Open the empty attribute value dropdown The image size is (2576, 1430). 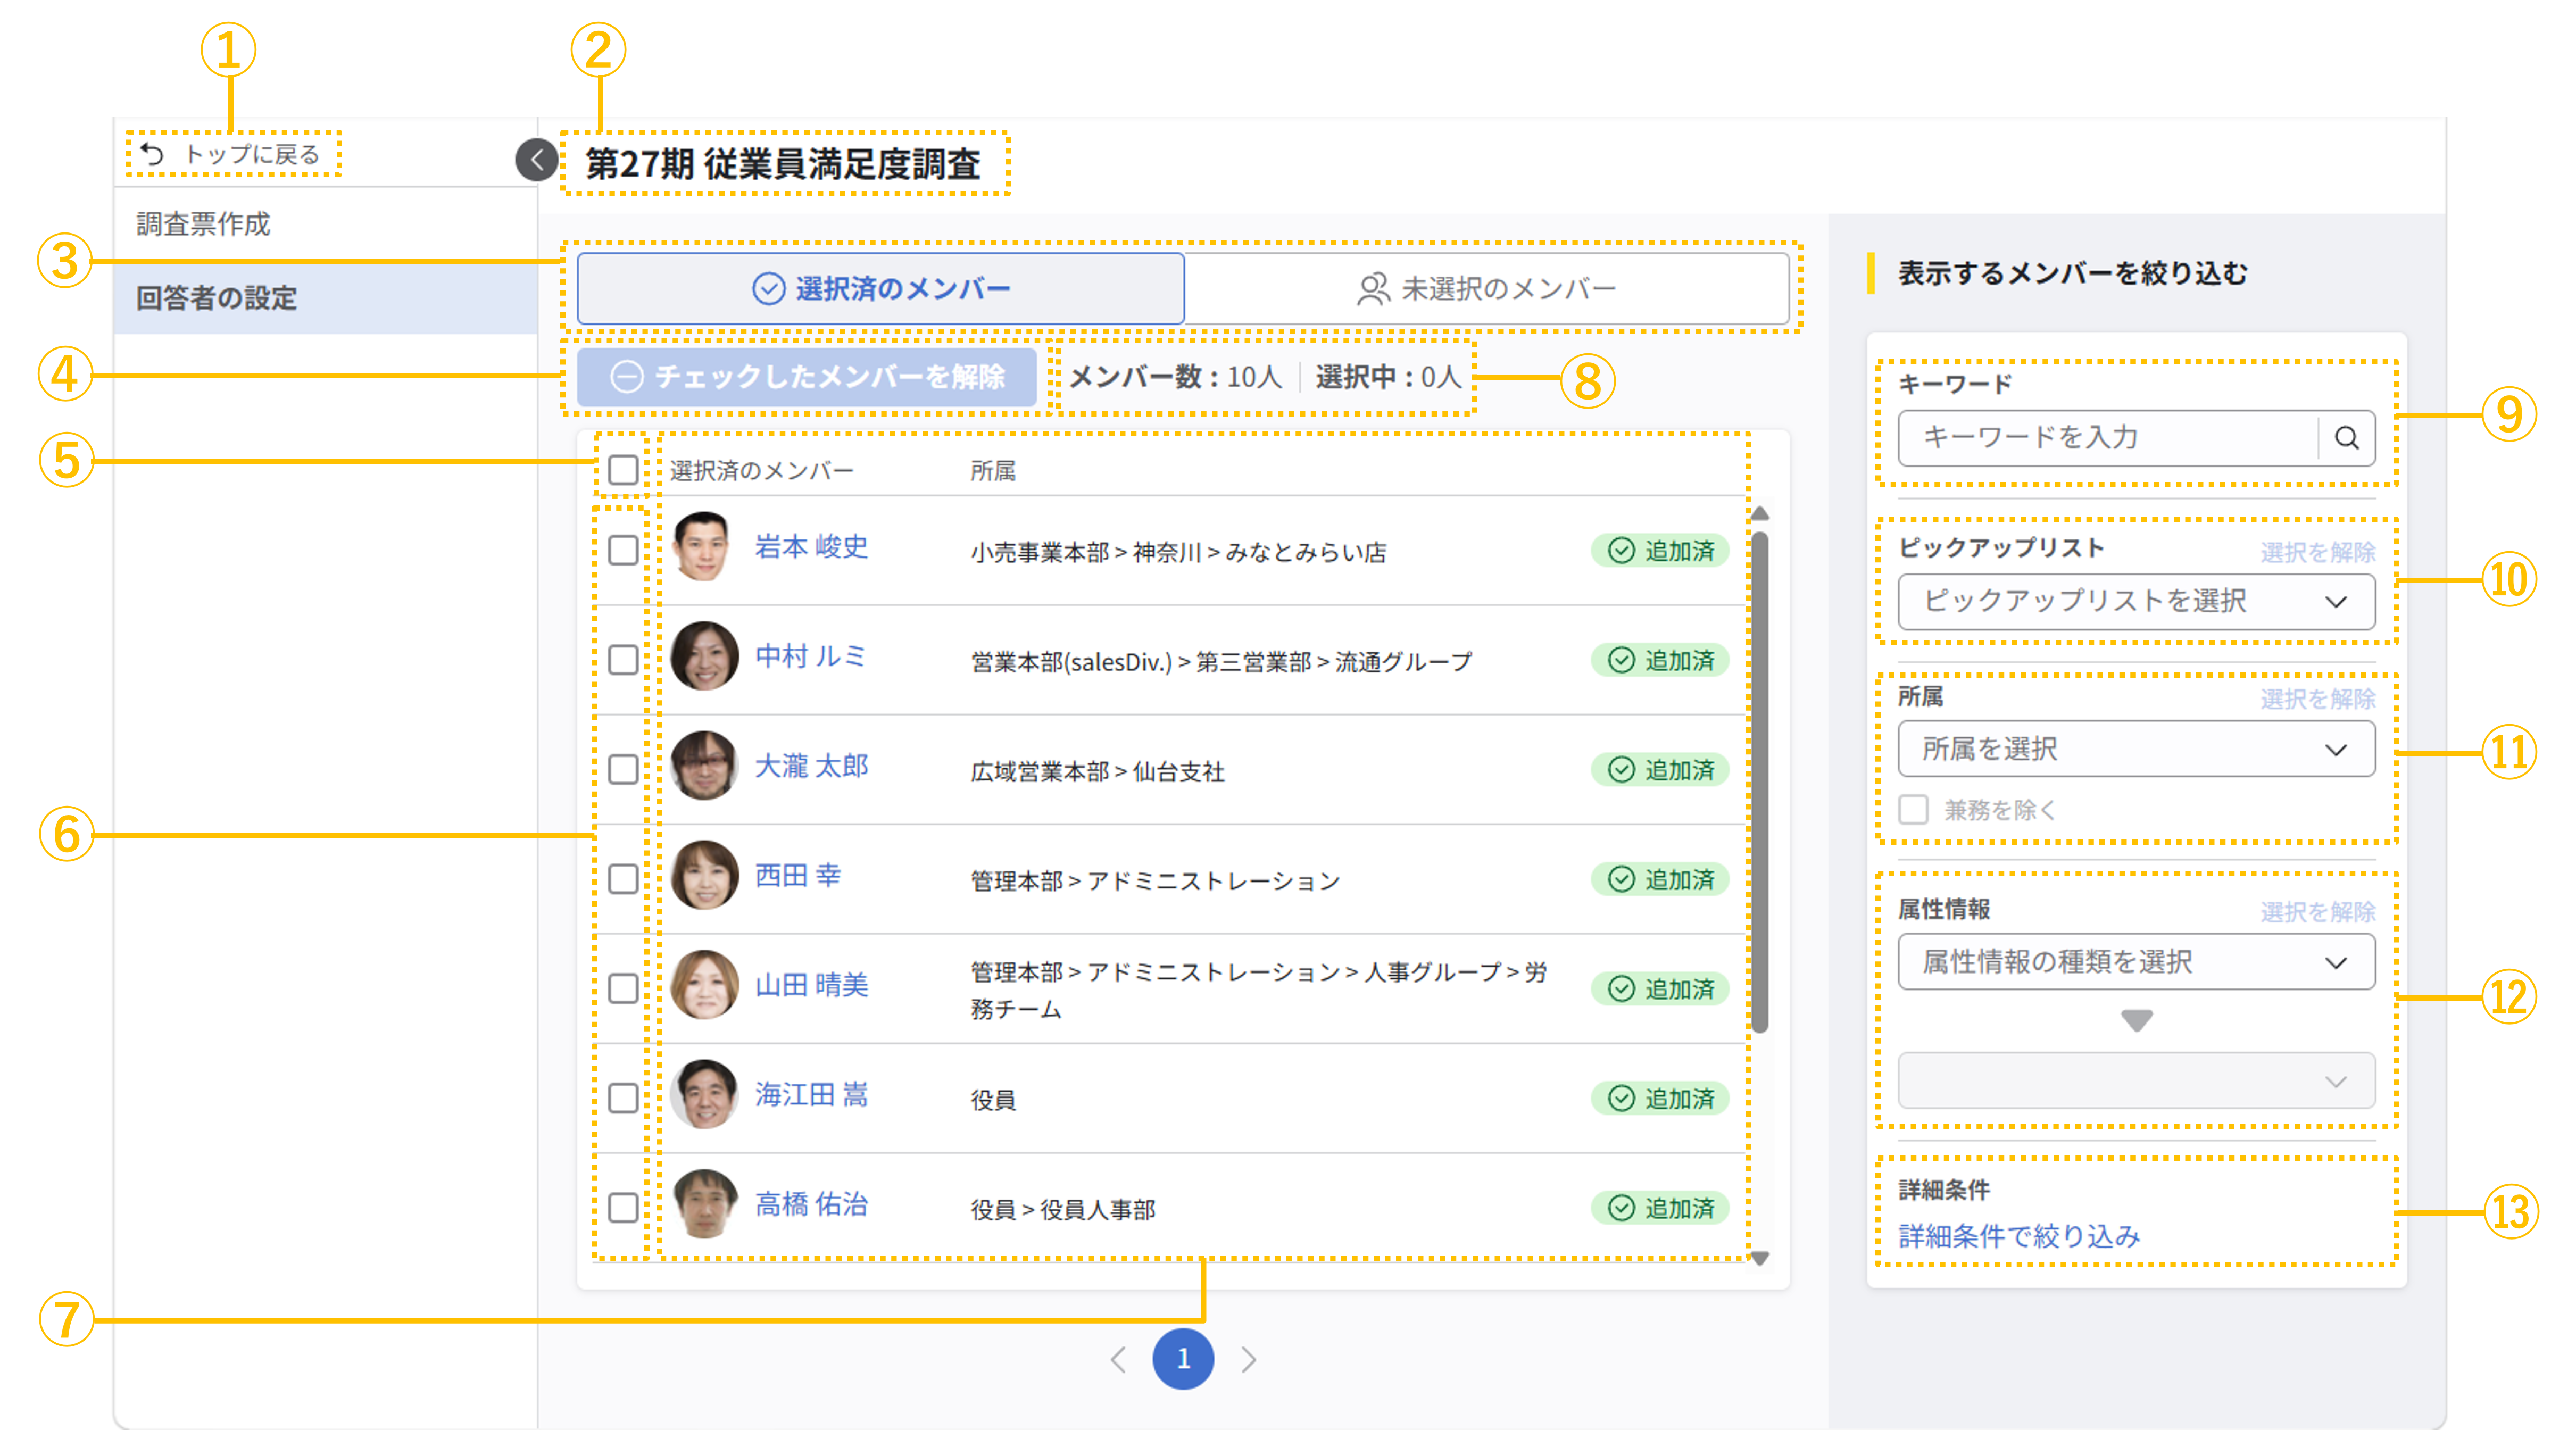pyautogui.click(x=2136, y=1081)
